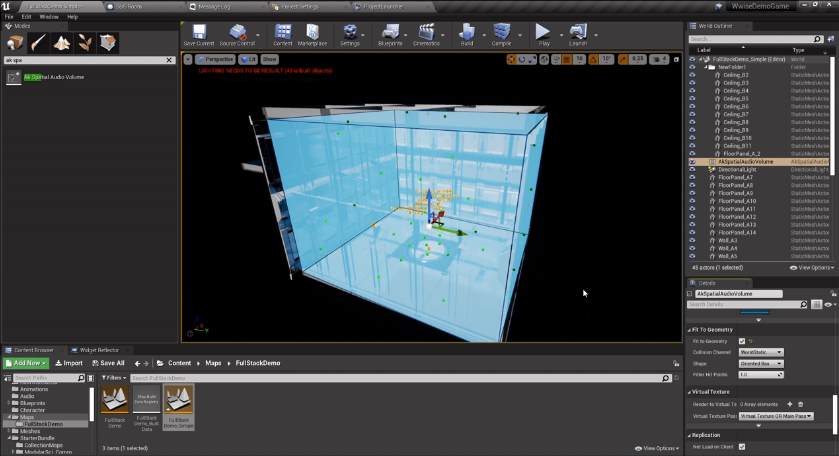This screenshot has height=456, width=839.
Task: Click the Add New button
Action: (x=25, y=363)
